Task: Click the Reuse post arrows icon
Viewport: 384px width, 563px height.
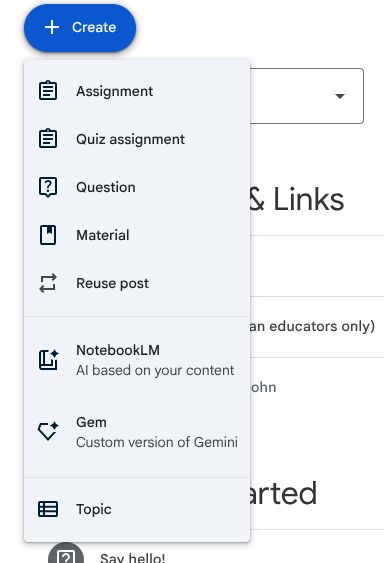Action: pos(48,283)
